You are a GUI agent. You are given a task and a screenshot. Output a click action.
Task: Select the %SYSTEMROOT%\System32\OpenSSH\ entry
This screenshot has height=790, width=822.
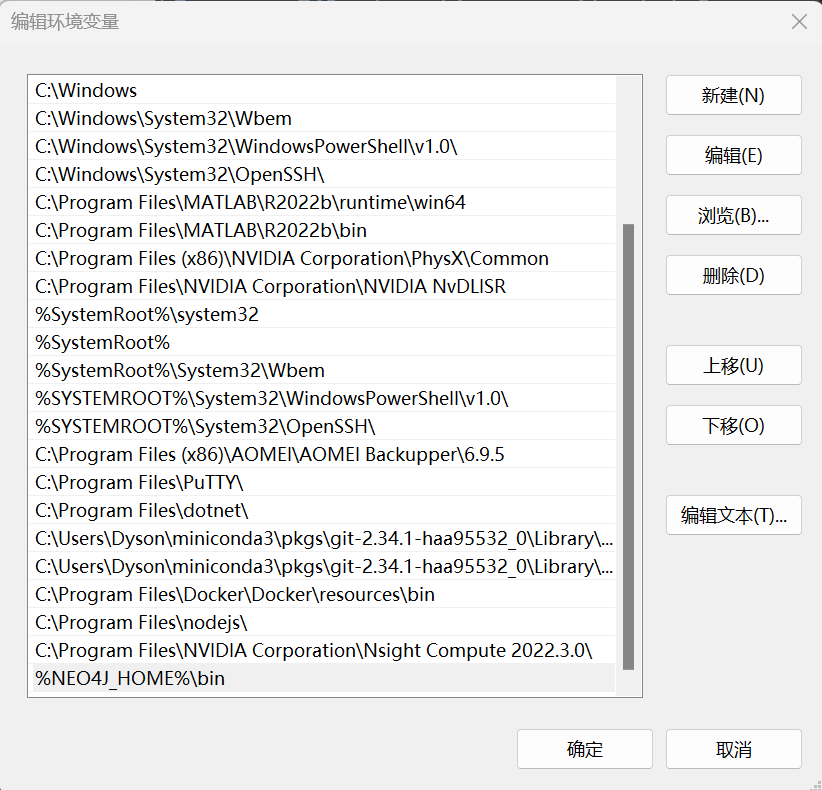(x=322, y=426)
